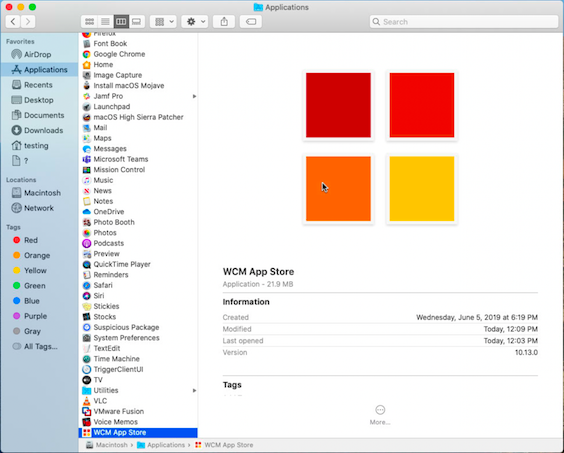Click the More... button in preview pane
564x453 pixels.
click(380, 415)
